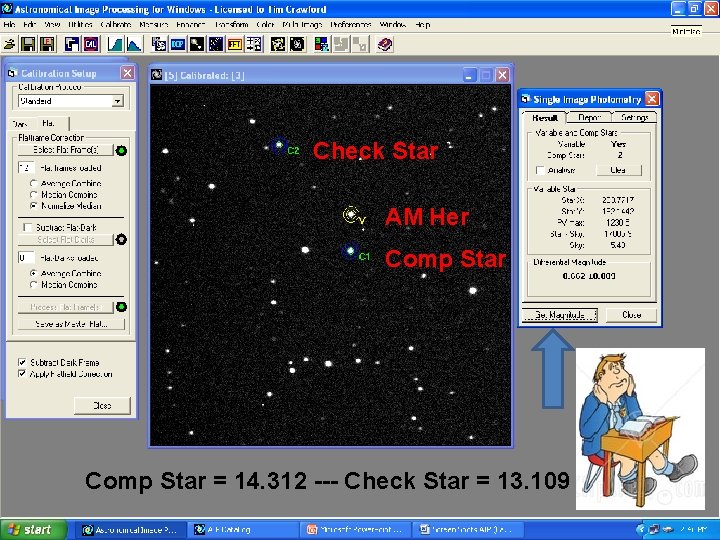Select Median Combine under Flat-Darks loaded
The image size is (720, 540).
click(34, 285)
